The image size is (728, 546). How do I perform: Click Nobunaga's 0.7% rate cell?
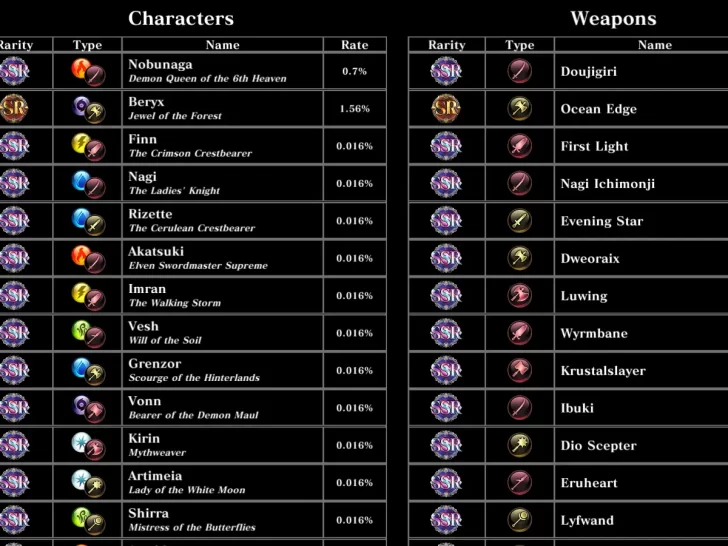[354, 71]
